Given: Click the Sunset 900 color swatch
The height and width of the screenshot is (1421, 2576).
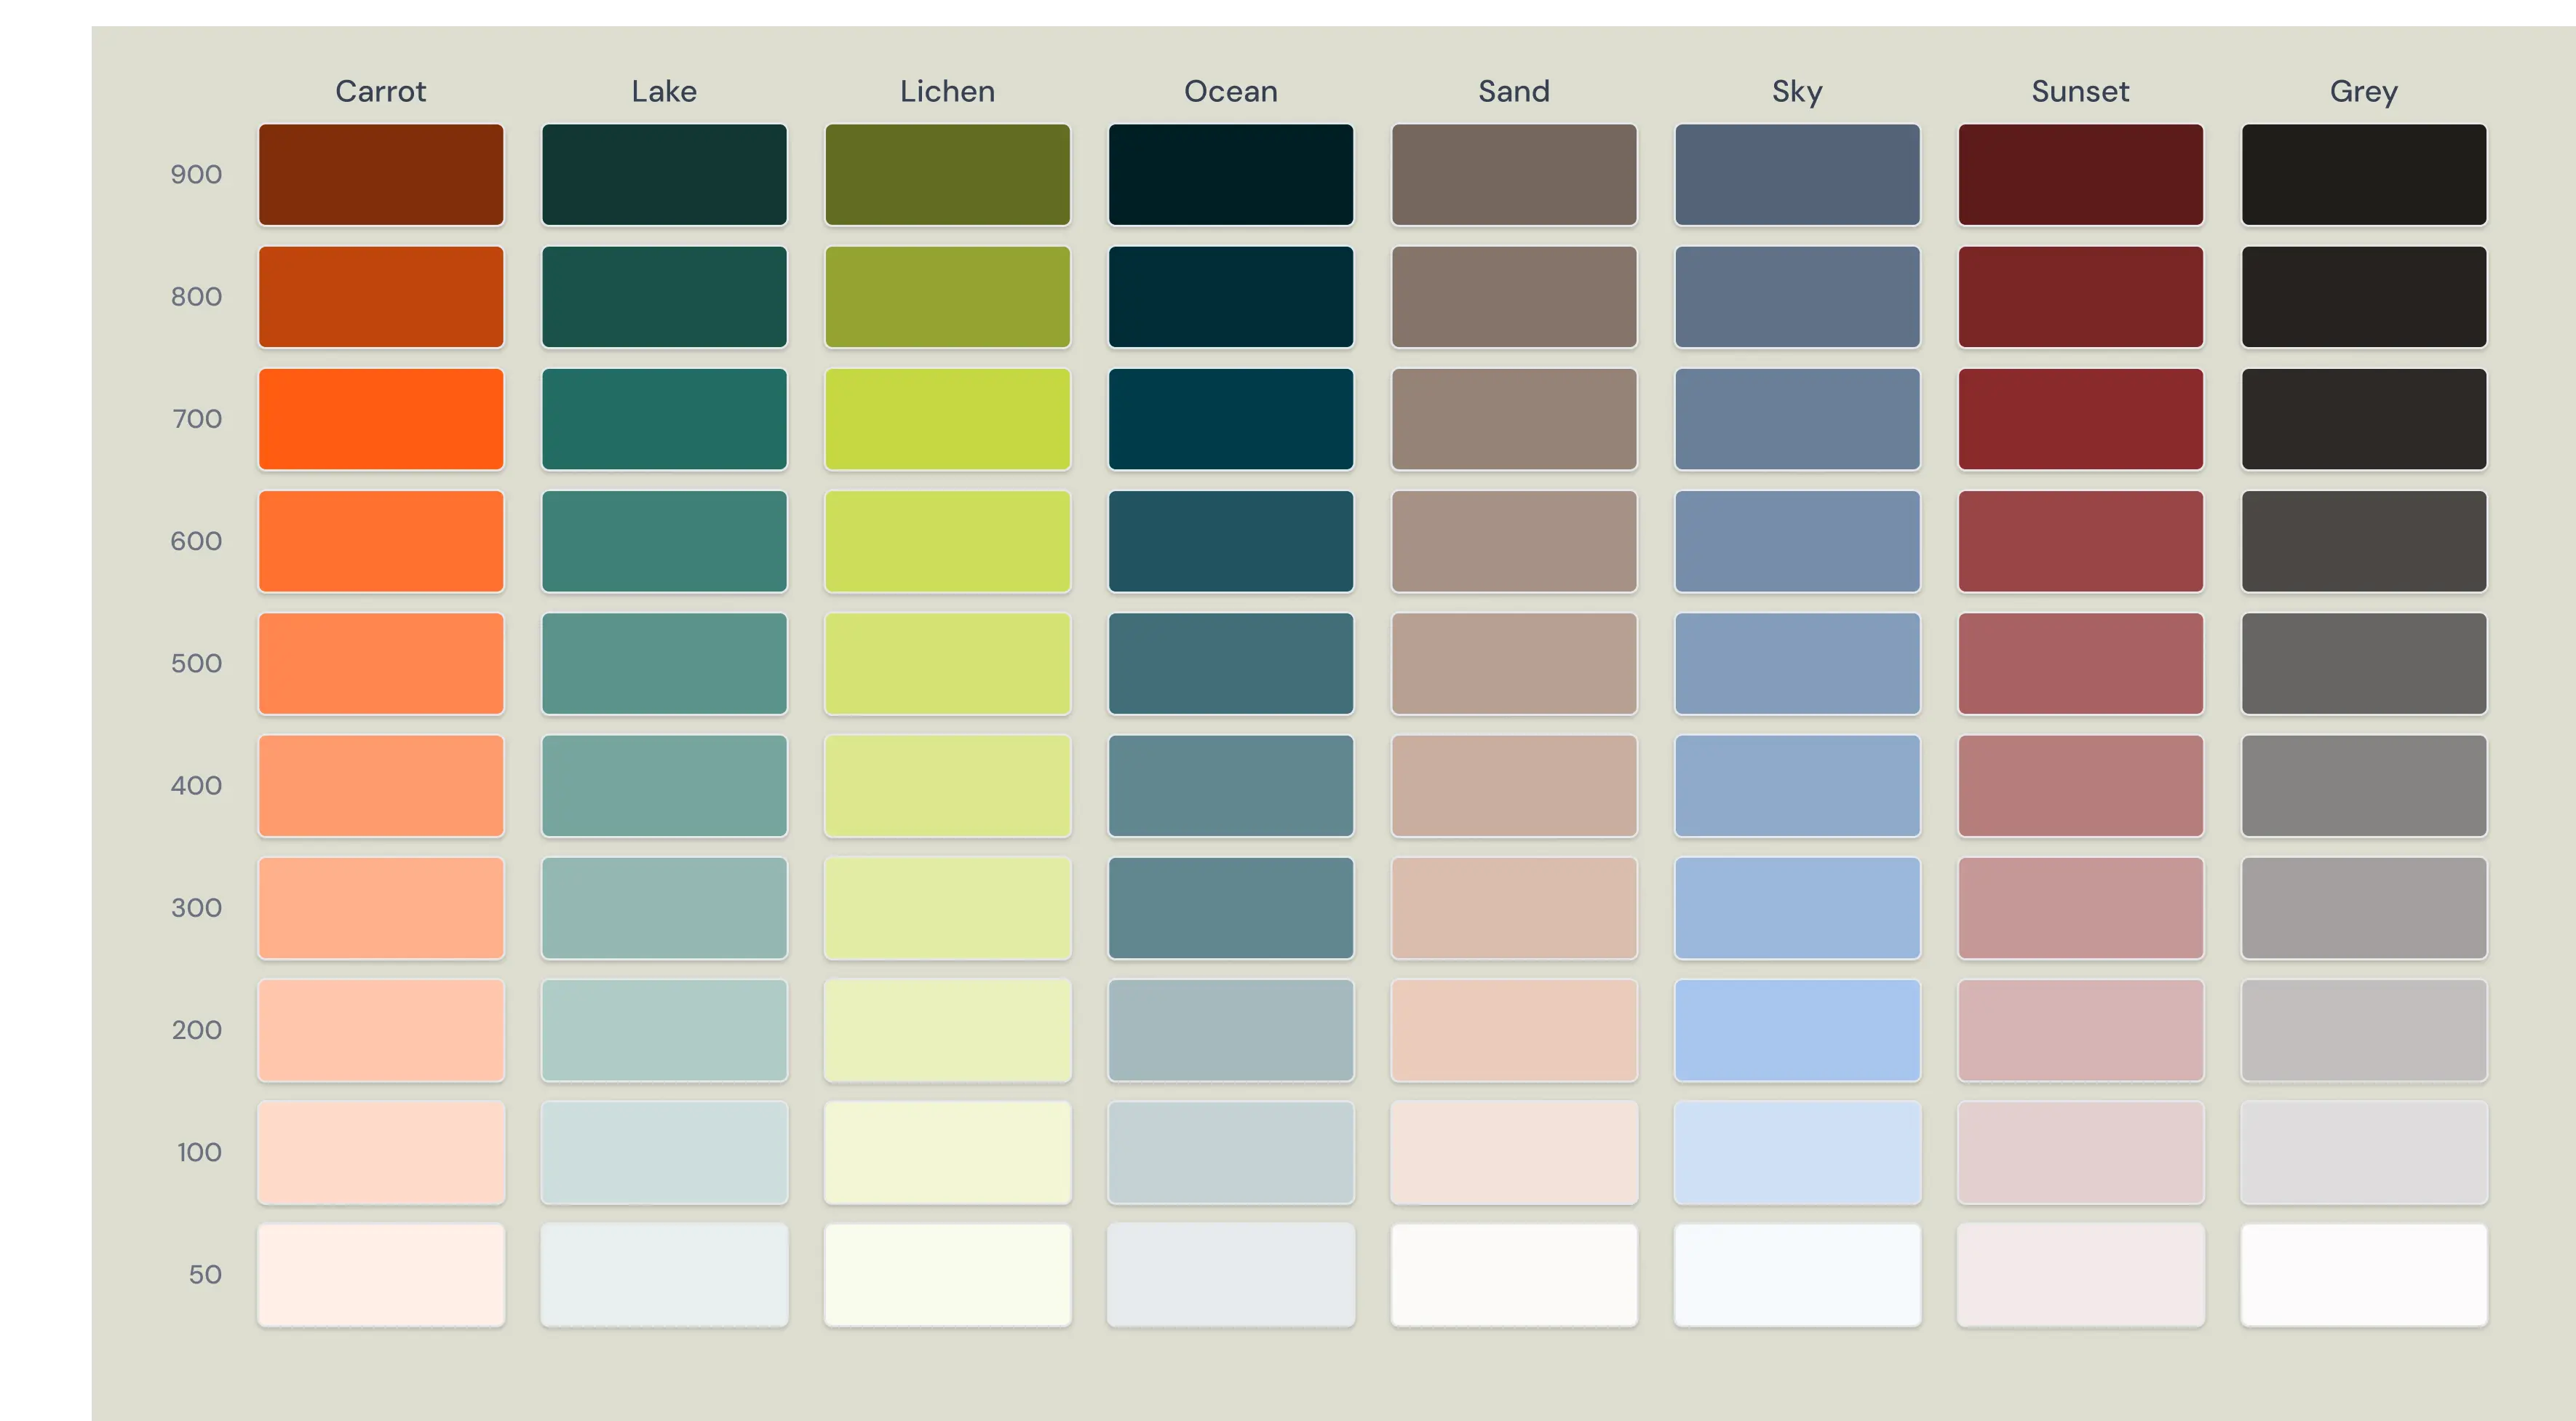Looking at the screenshot, I should point(2080,175).
